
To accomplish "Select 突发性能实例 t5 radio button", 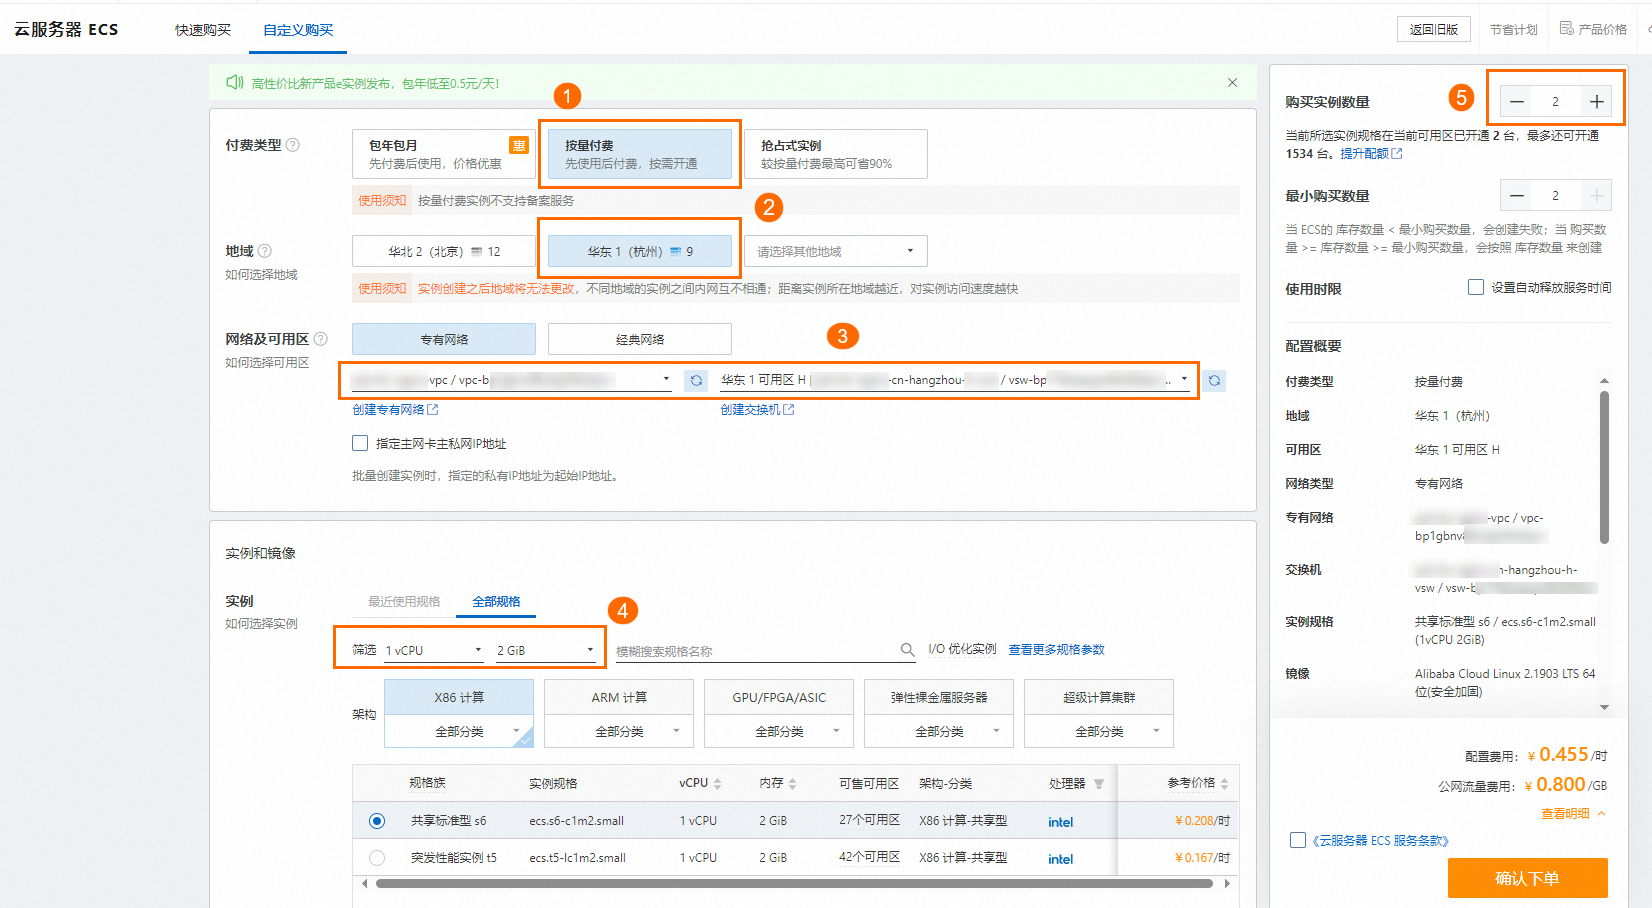I will point(377,858).
